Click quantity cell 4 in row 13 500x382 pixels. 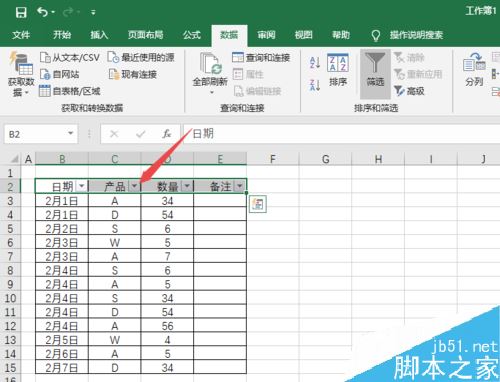167,340
